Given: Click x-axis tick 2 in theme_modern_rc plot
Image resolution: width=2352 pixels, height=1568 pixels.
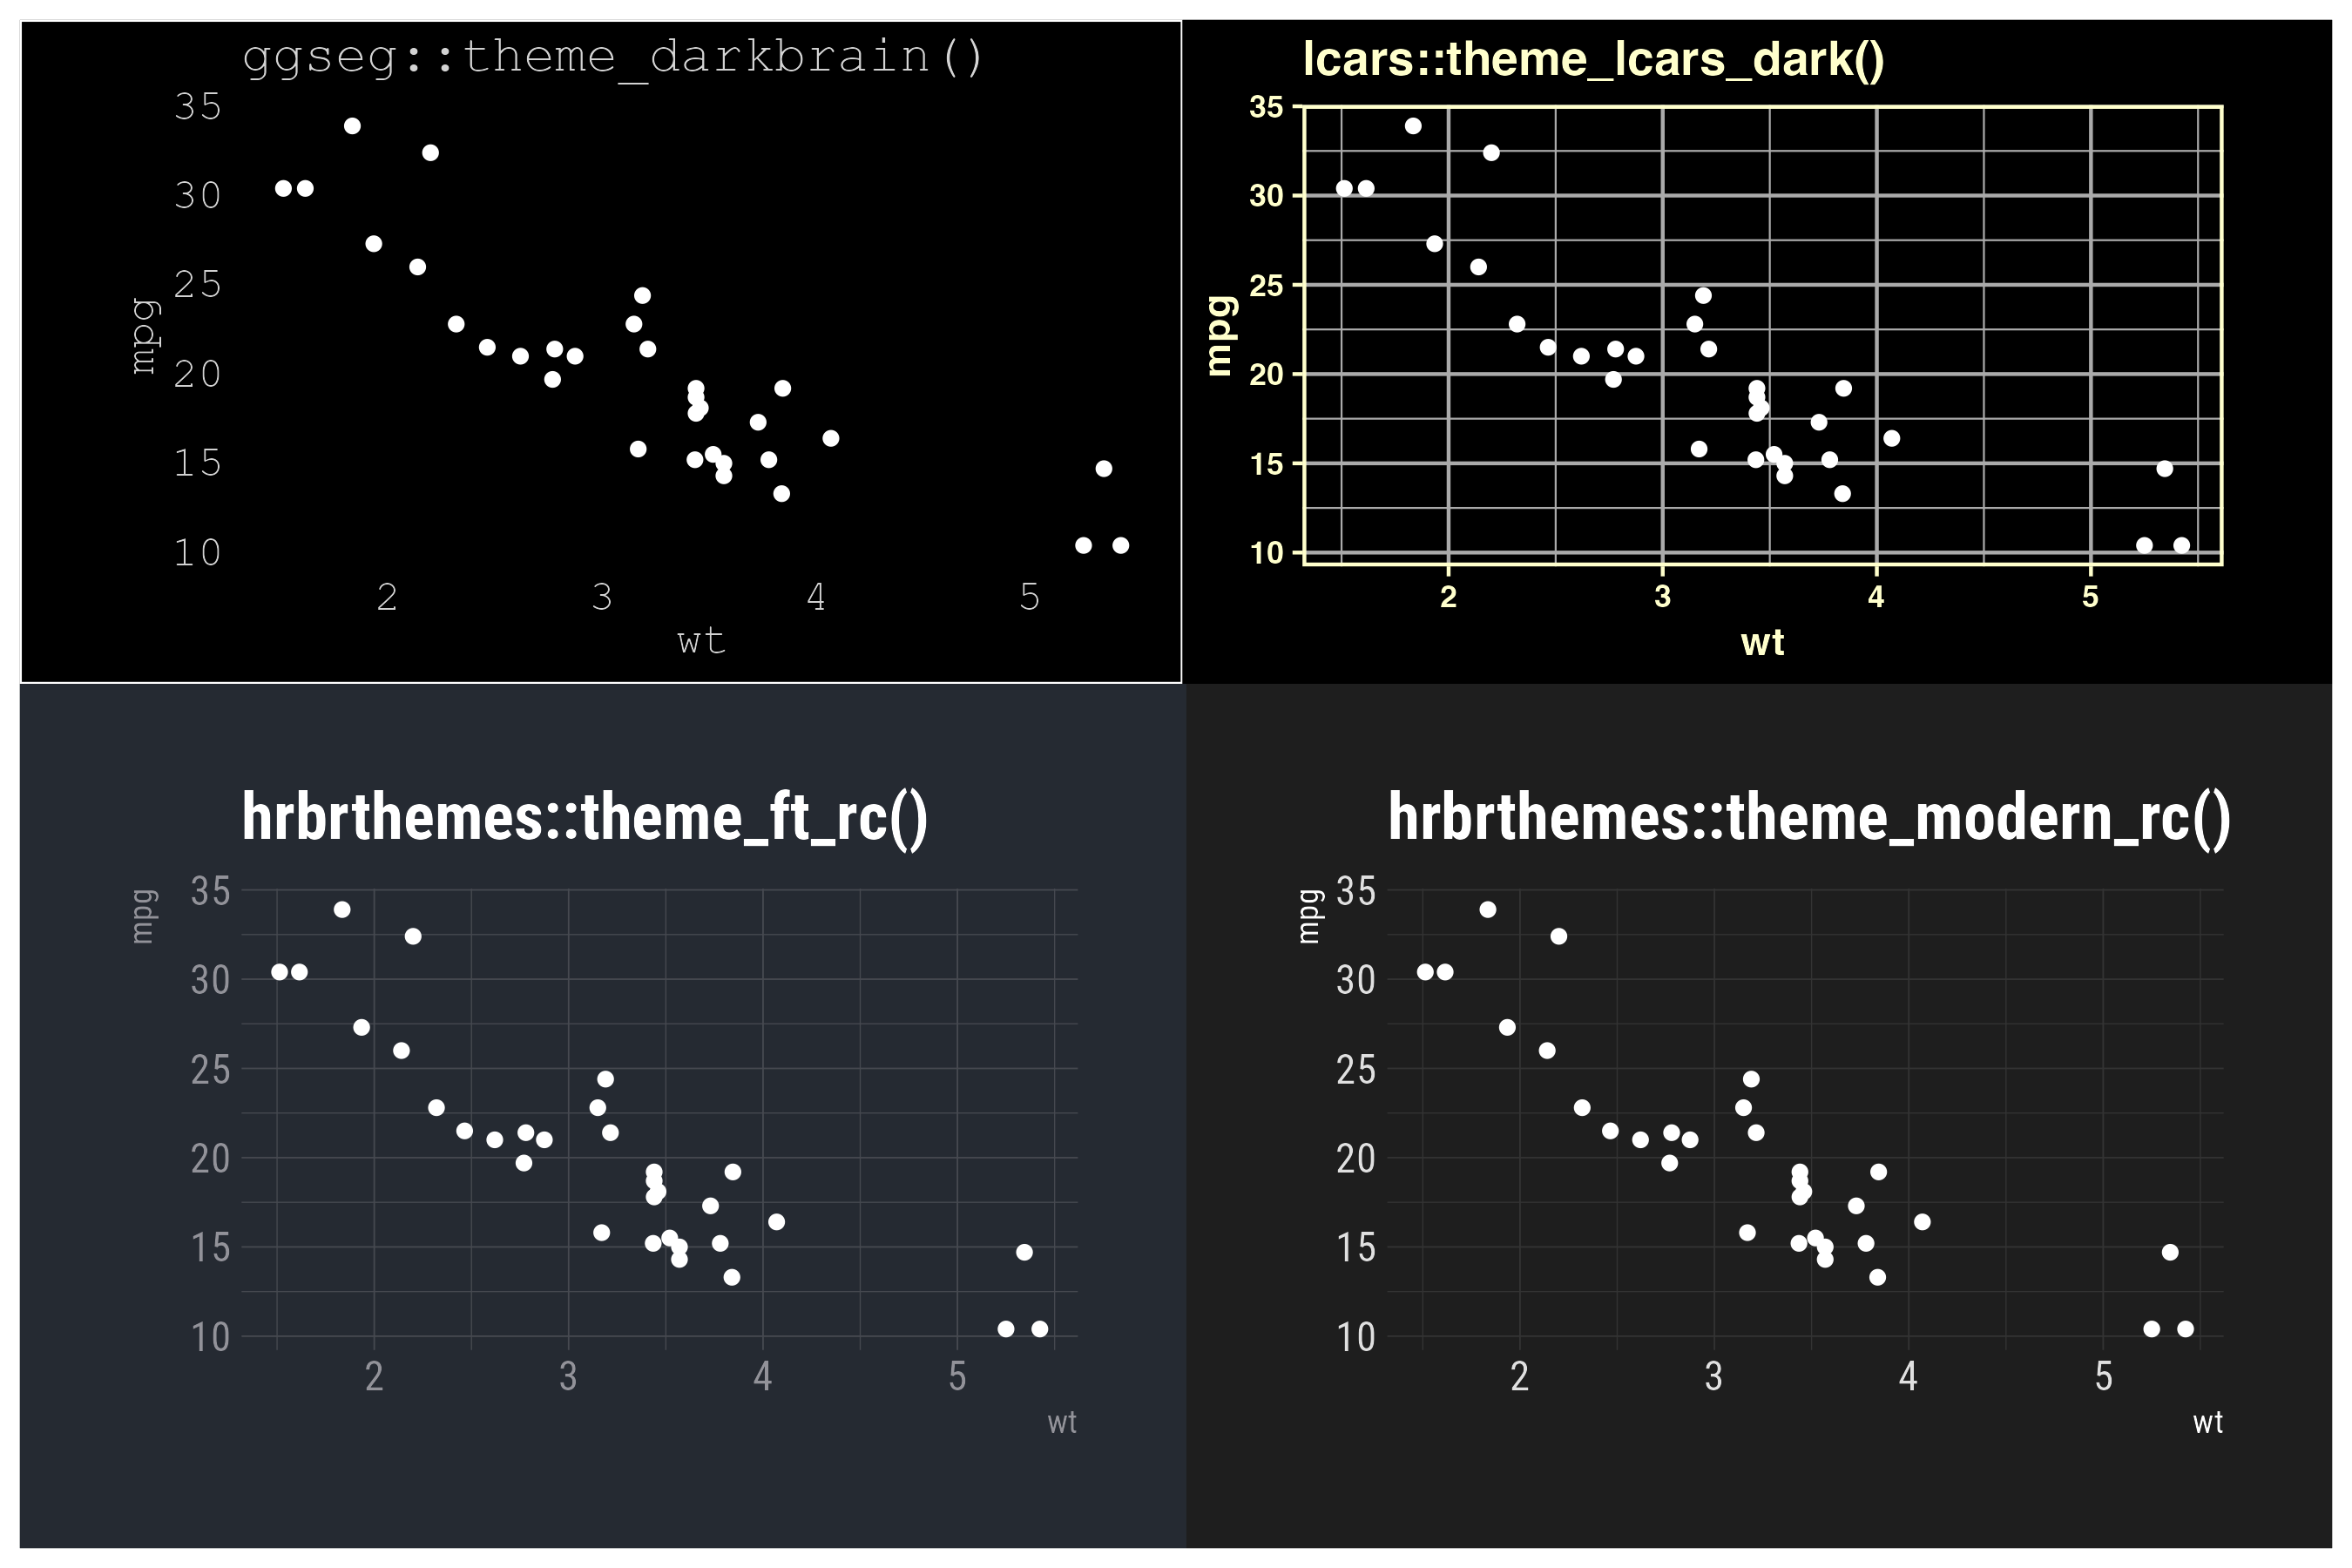Looking at the screenshot, I should click(x=1519, y=1377).
